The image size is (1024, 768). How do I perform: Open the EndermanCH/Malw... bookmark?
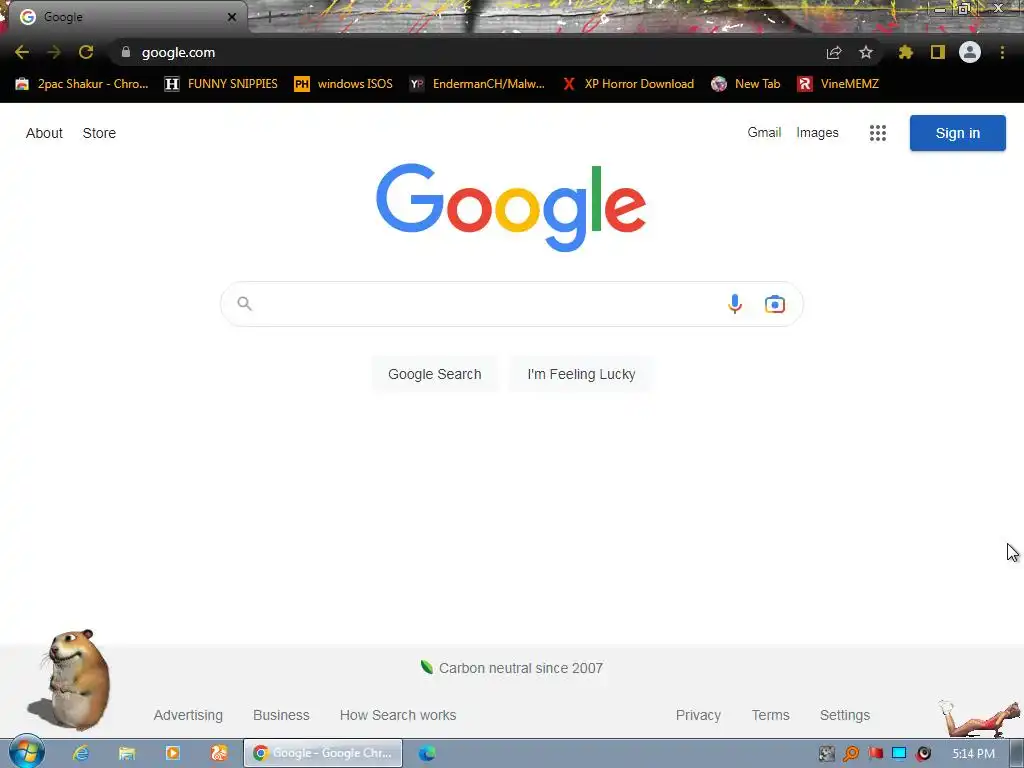[x=477, y=84]
